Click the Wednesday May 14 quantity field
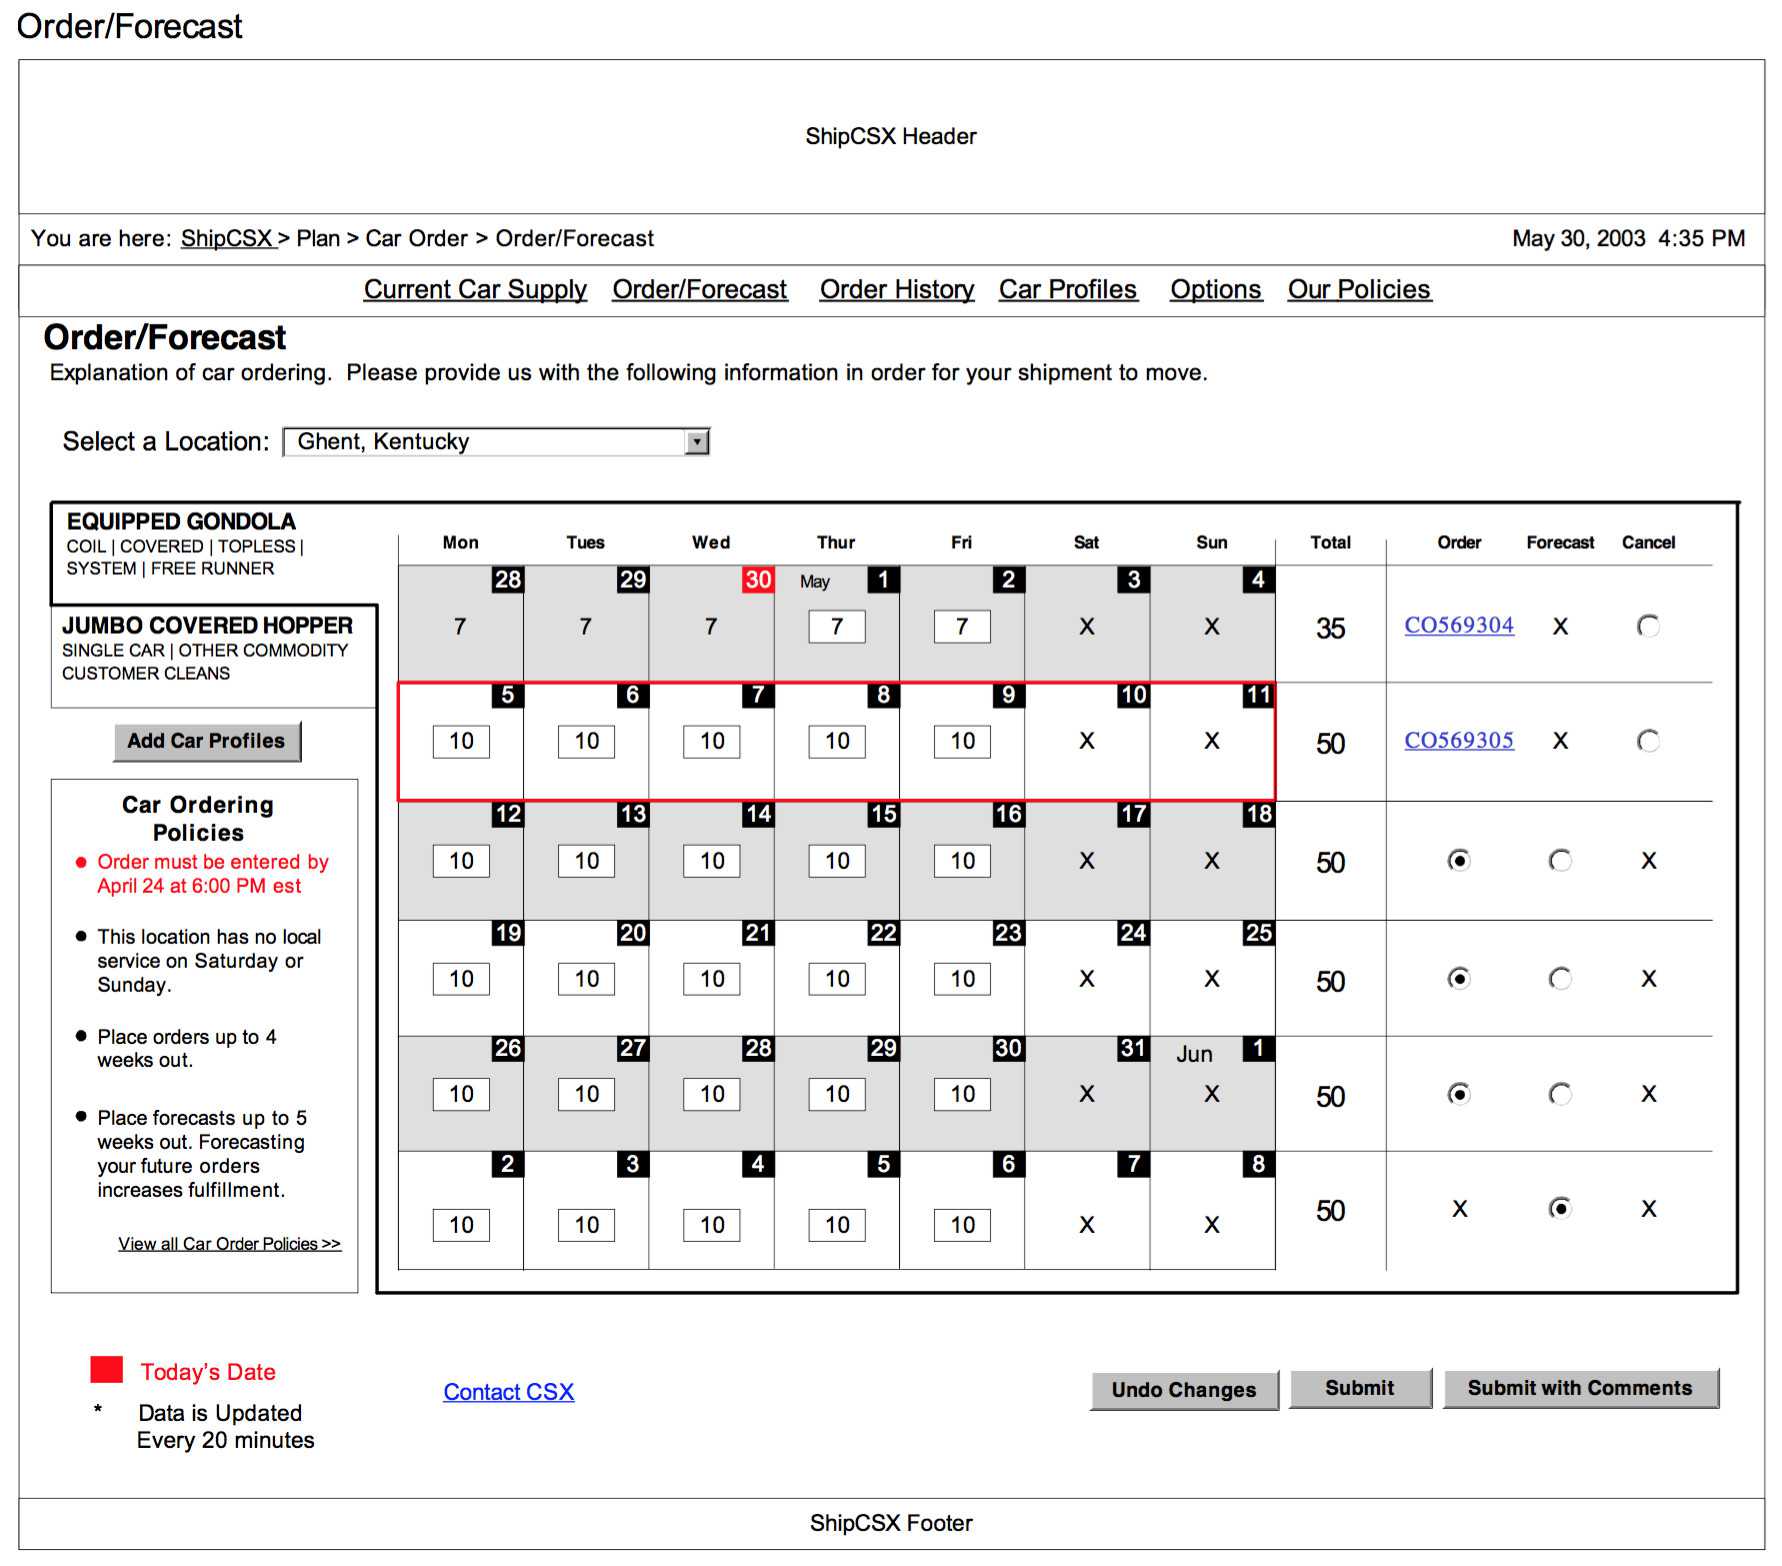The height and width of the screenshot is (1566, 1782). (712, 861)
